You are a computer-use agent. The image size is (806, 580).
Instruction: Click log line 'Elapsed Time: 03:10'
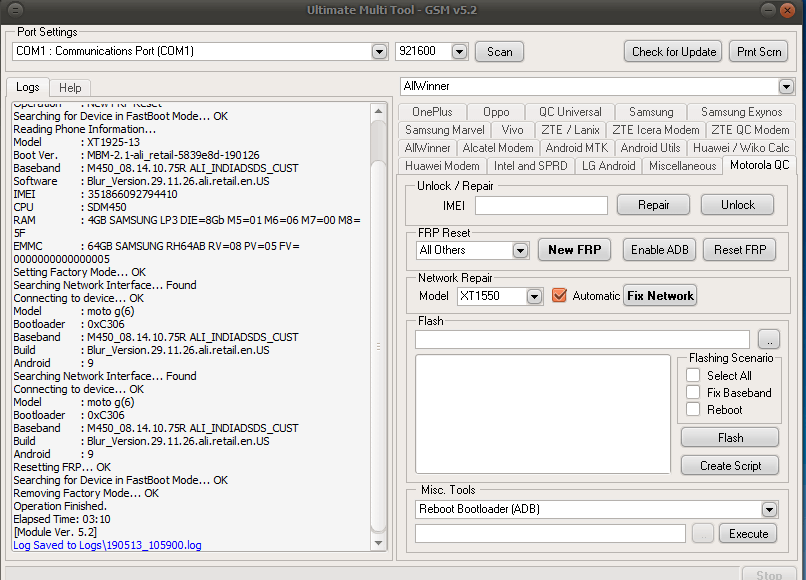click(62, 519)
